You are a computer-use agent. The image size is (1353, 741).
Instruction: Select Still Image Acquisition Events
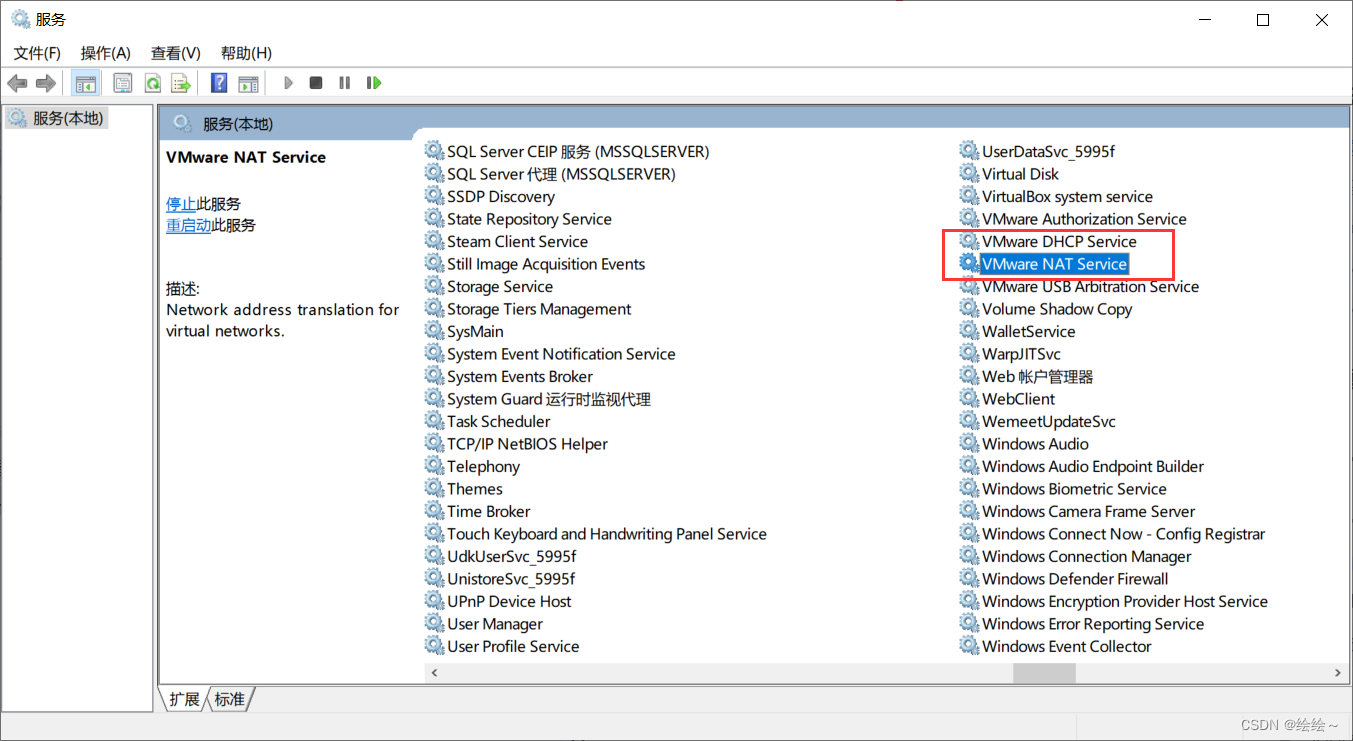pos(546,264)
